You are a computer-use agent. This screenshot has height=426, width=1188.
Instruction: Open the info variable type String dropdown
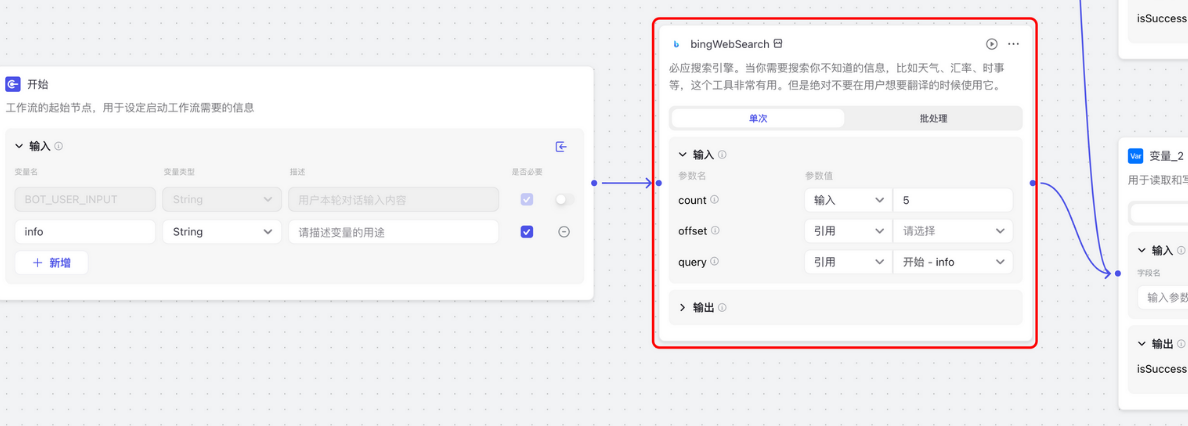pyautogui.click(x=220, y=232)
